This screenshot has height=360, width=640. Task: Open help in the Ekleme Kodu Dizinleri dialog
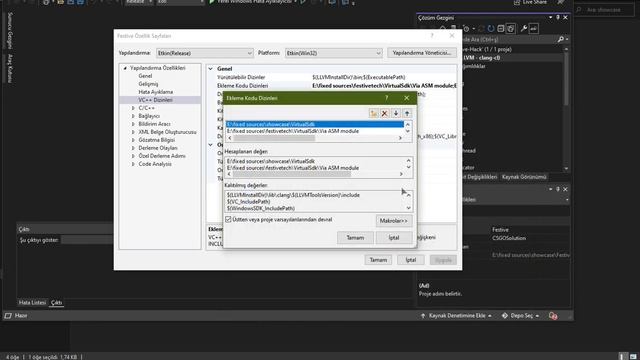[x=387, y=98]
